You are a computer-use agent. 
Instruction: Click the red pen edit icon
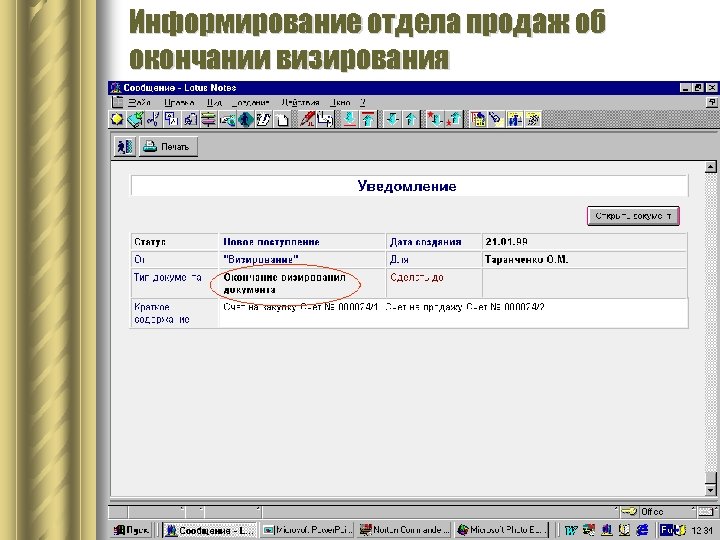[306, 119]
